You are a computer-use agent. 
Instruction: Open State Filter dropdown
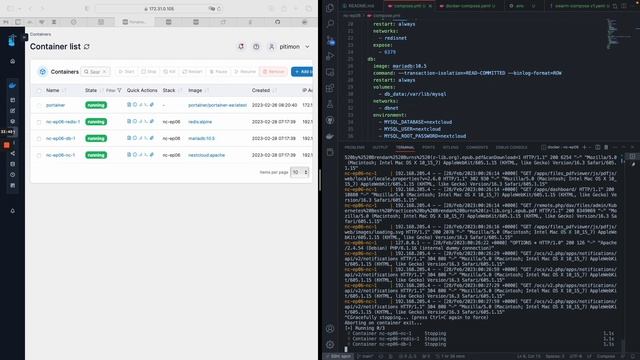coord(113,90)
